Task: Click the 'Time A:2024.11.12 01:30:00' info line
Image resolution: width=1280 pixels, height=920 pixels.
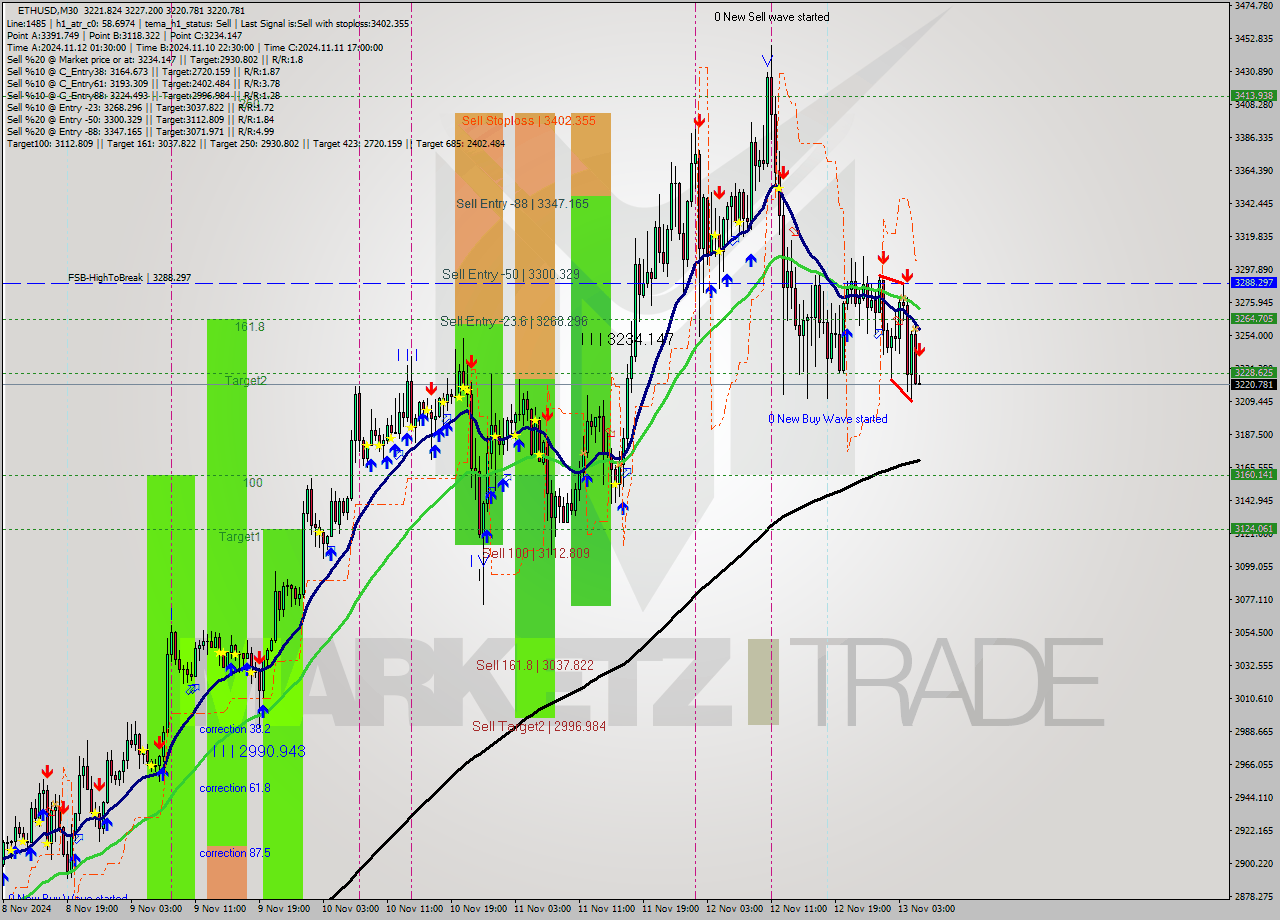Action: pyautogui.click(x=194, y=47)
